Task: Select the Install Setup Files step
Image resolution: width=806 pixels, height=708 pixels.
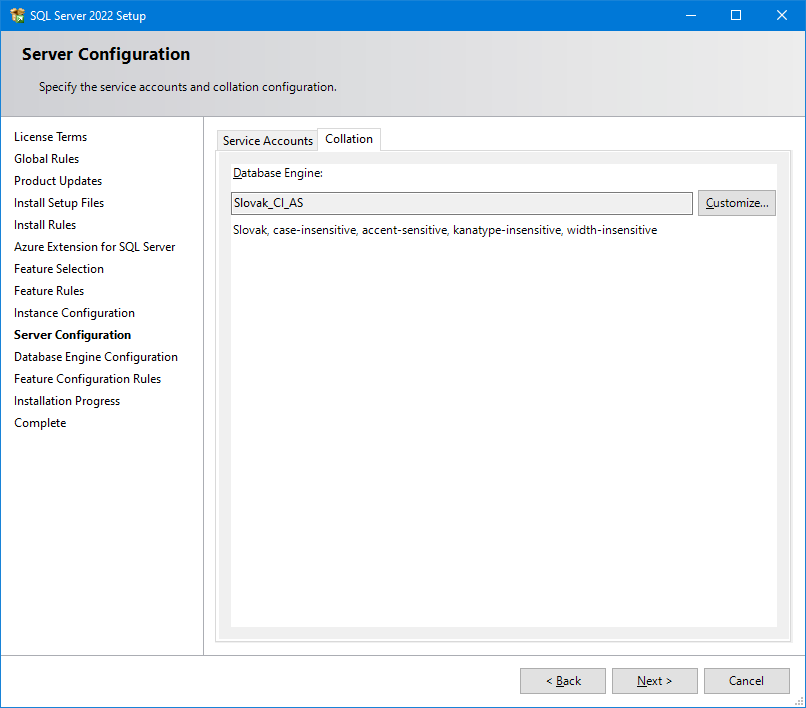Action: click(59, 203)
